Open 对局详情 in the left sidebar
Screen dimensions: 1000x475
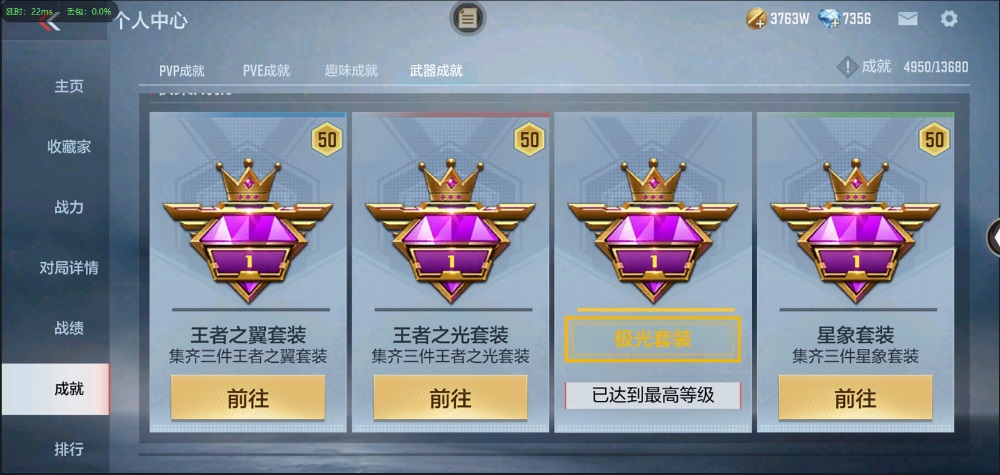pos(69,268)
